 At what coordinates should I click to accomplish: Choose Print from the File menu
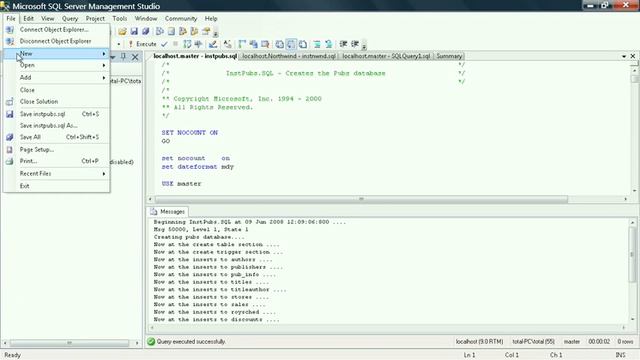[x=57, y=161]
